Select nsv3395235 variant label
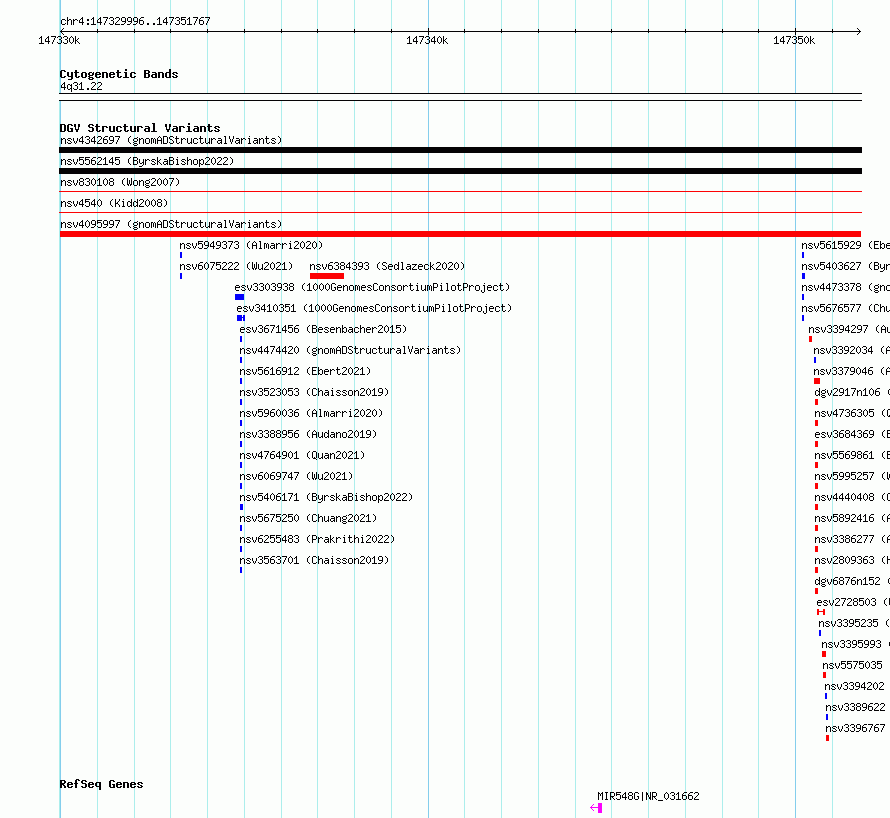The image size is (890, 818). [x=854, y=623]
